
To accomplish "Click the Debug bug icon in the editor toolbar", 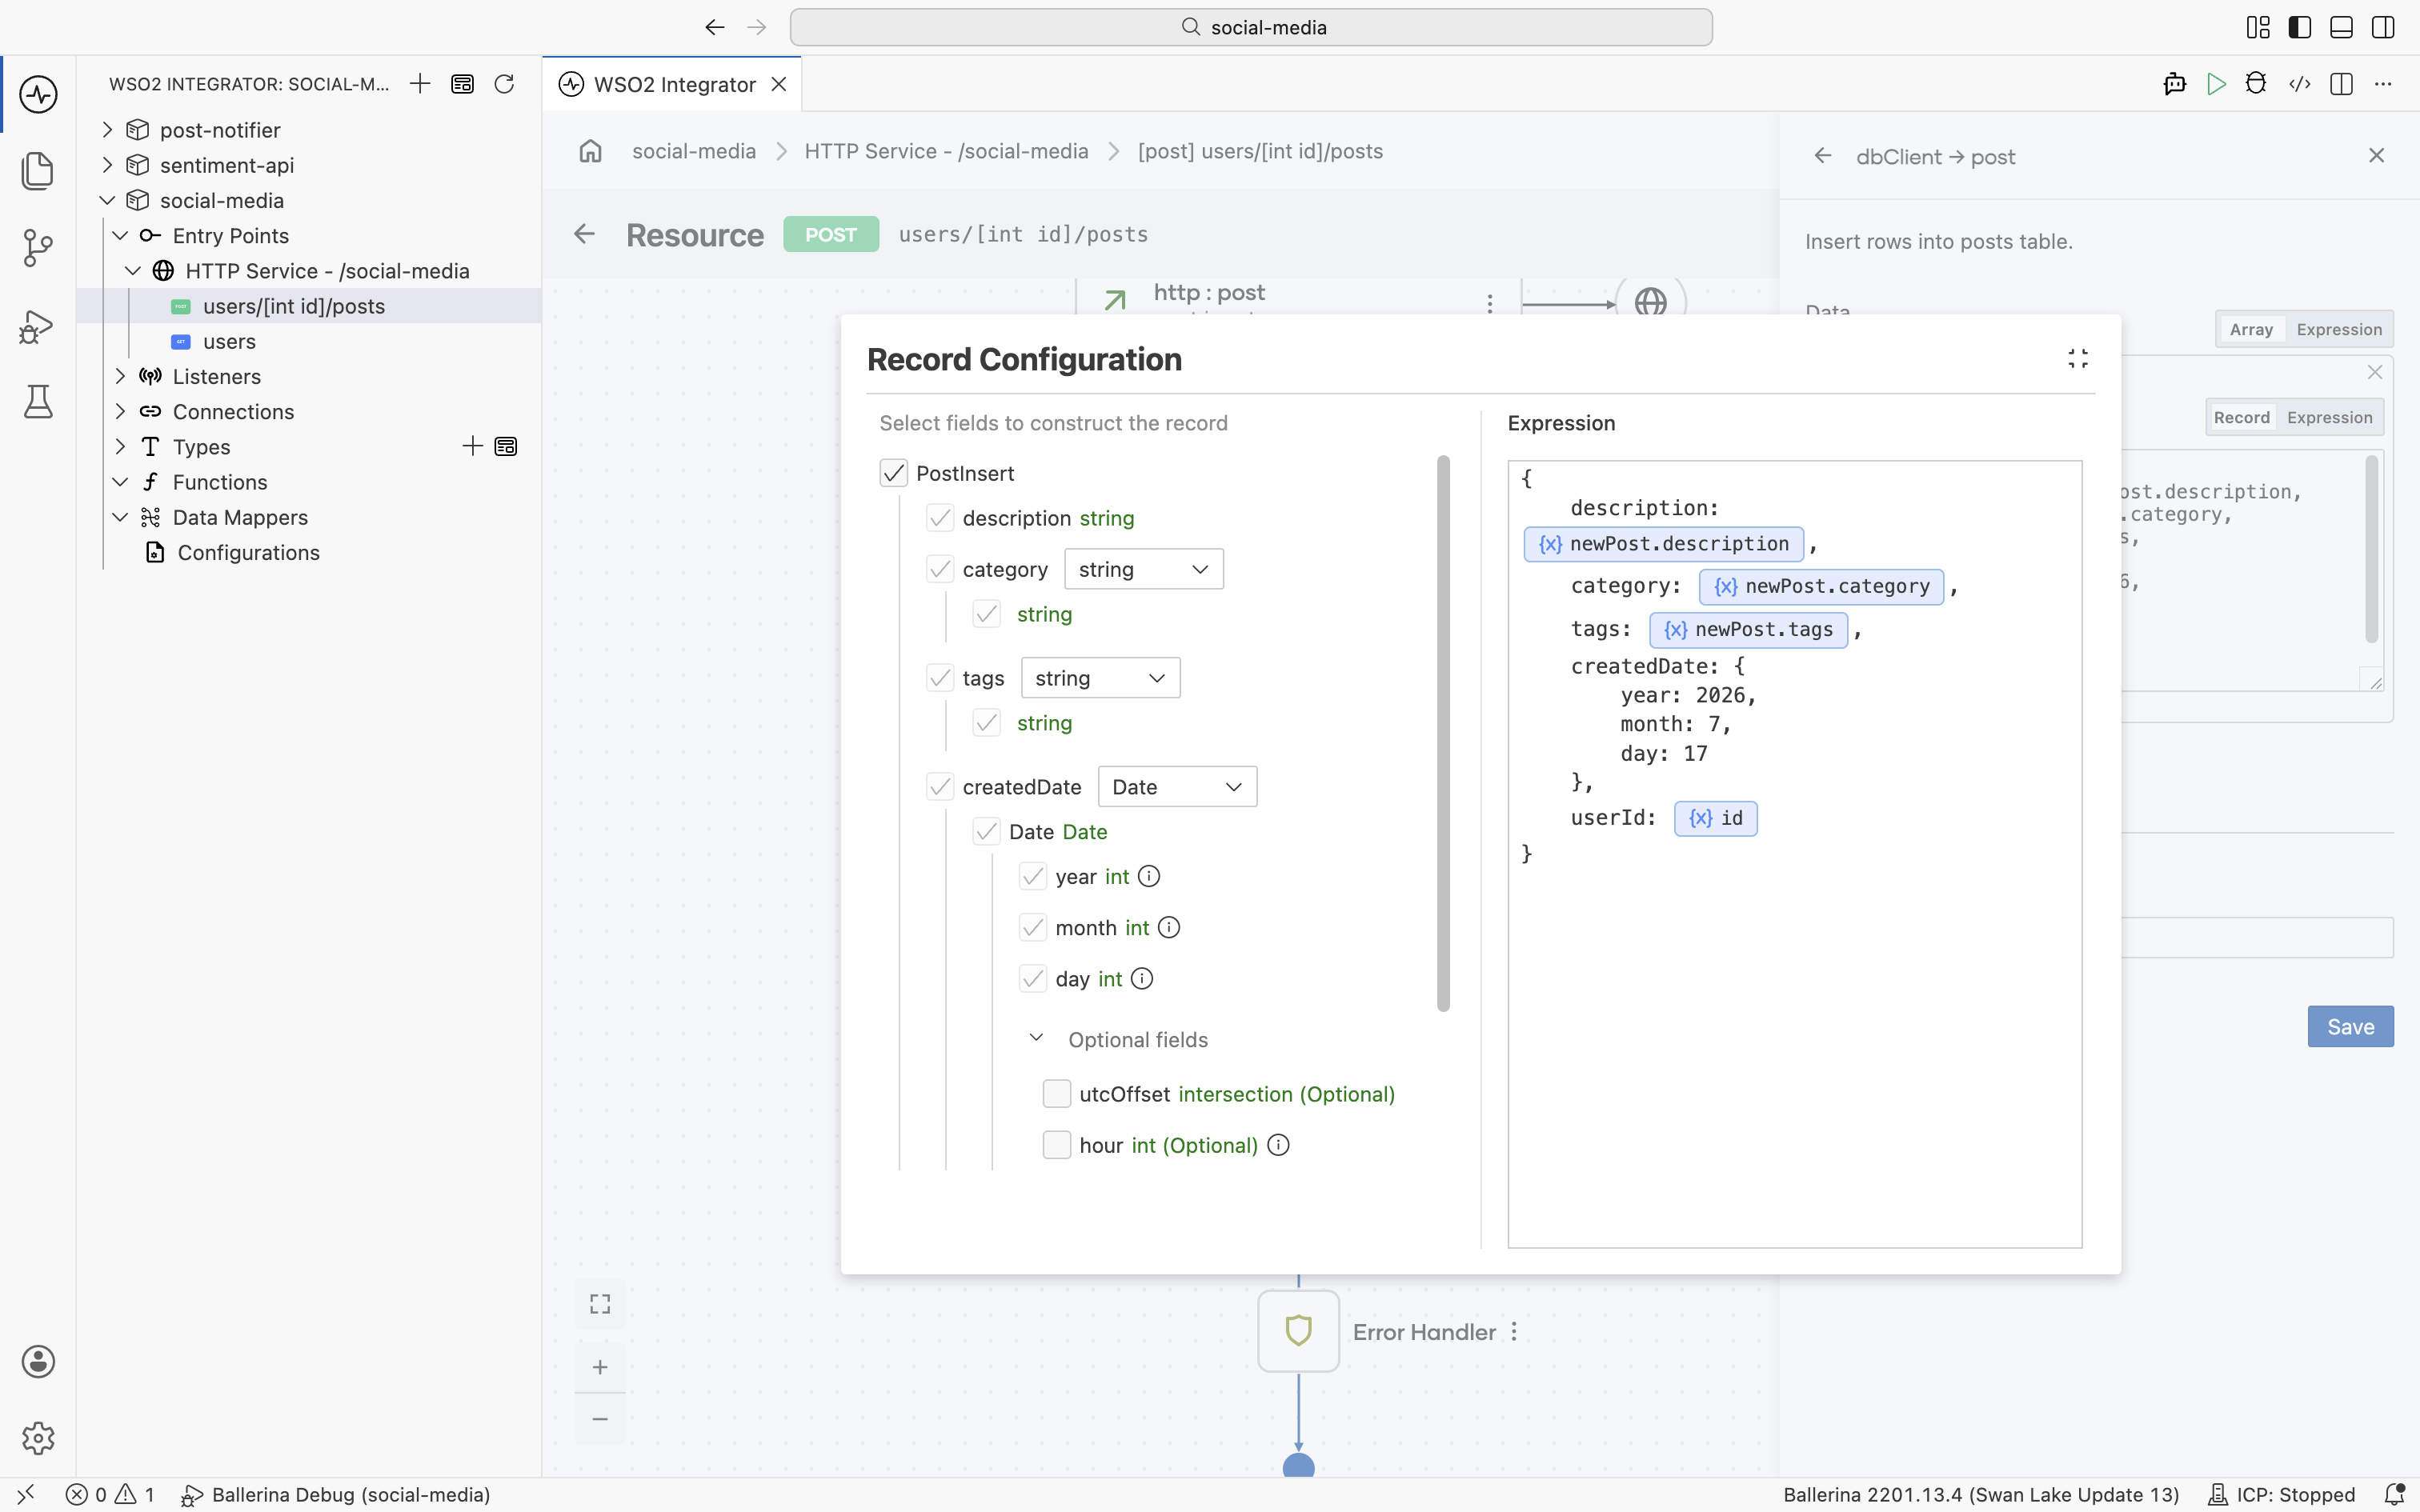I will tap(2256, 84).
